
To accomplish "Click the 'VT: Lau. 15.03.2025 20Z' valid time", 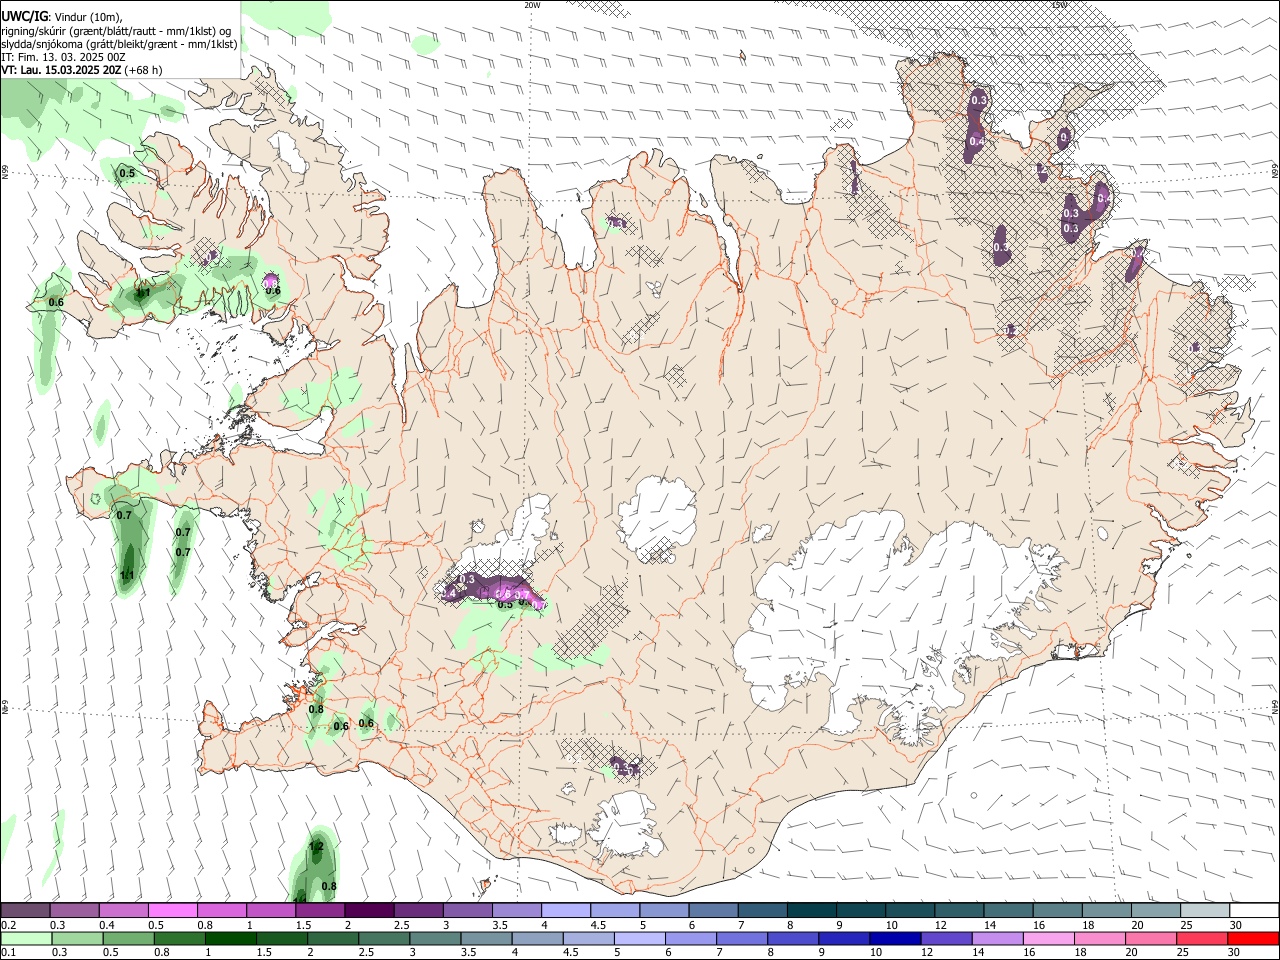I will click(62, 70).
